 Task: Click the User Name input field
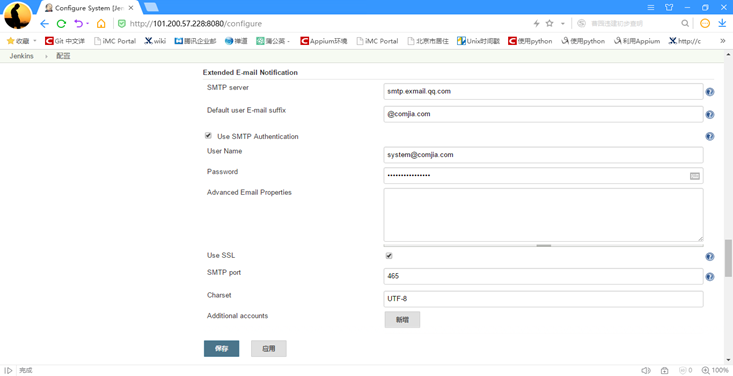pyautogui.click(x=543, y=155)
